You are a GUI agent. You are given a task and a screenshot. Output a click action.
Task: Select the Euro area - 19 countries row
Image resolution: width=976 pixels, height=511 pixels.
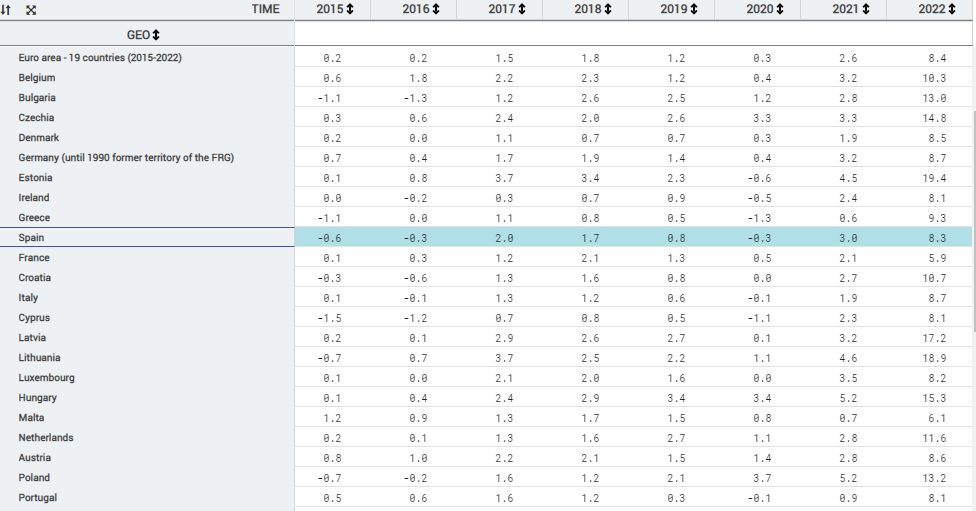(x=100, y=58)
